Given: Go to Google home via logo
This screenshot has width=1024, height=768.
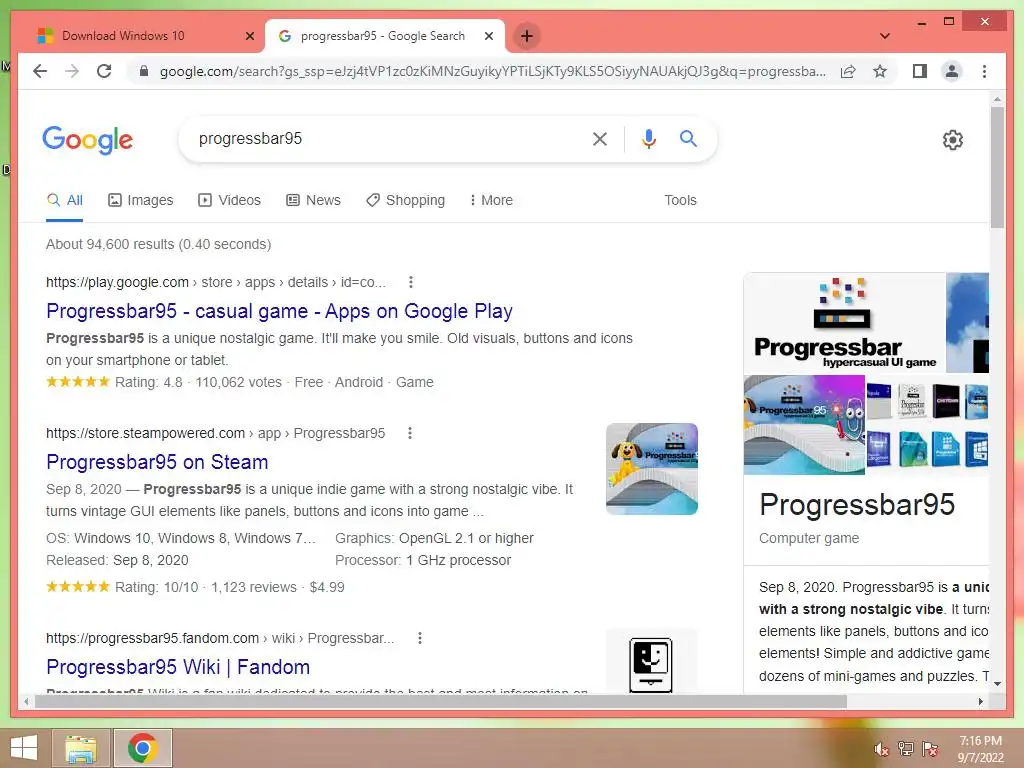Looking at the screenshot, I should click(x=88, y=140).
